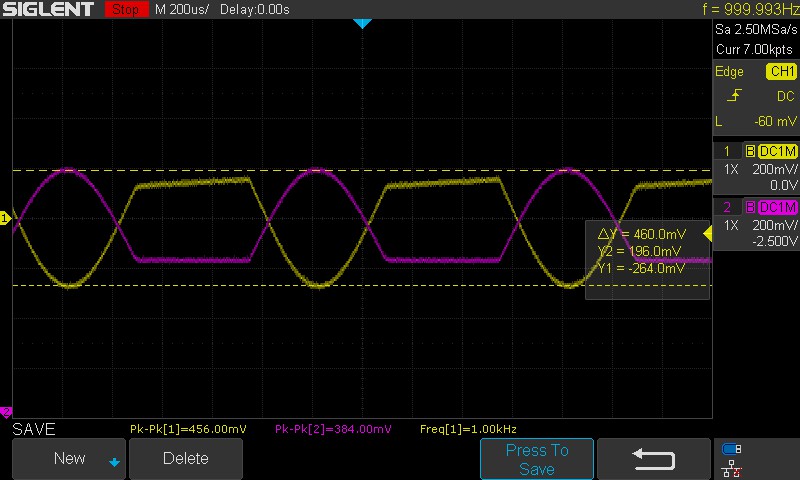Click the Delay:0.00s readout

point(255,9)
